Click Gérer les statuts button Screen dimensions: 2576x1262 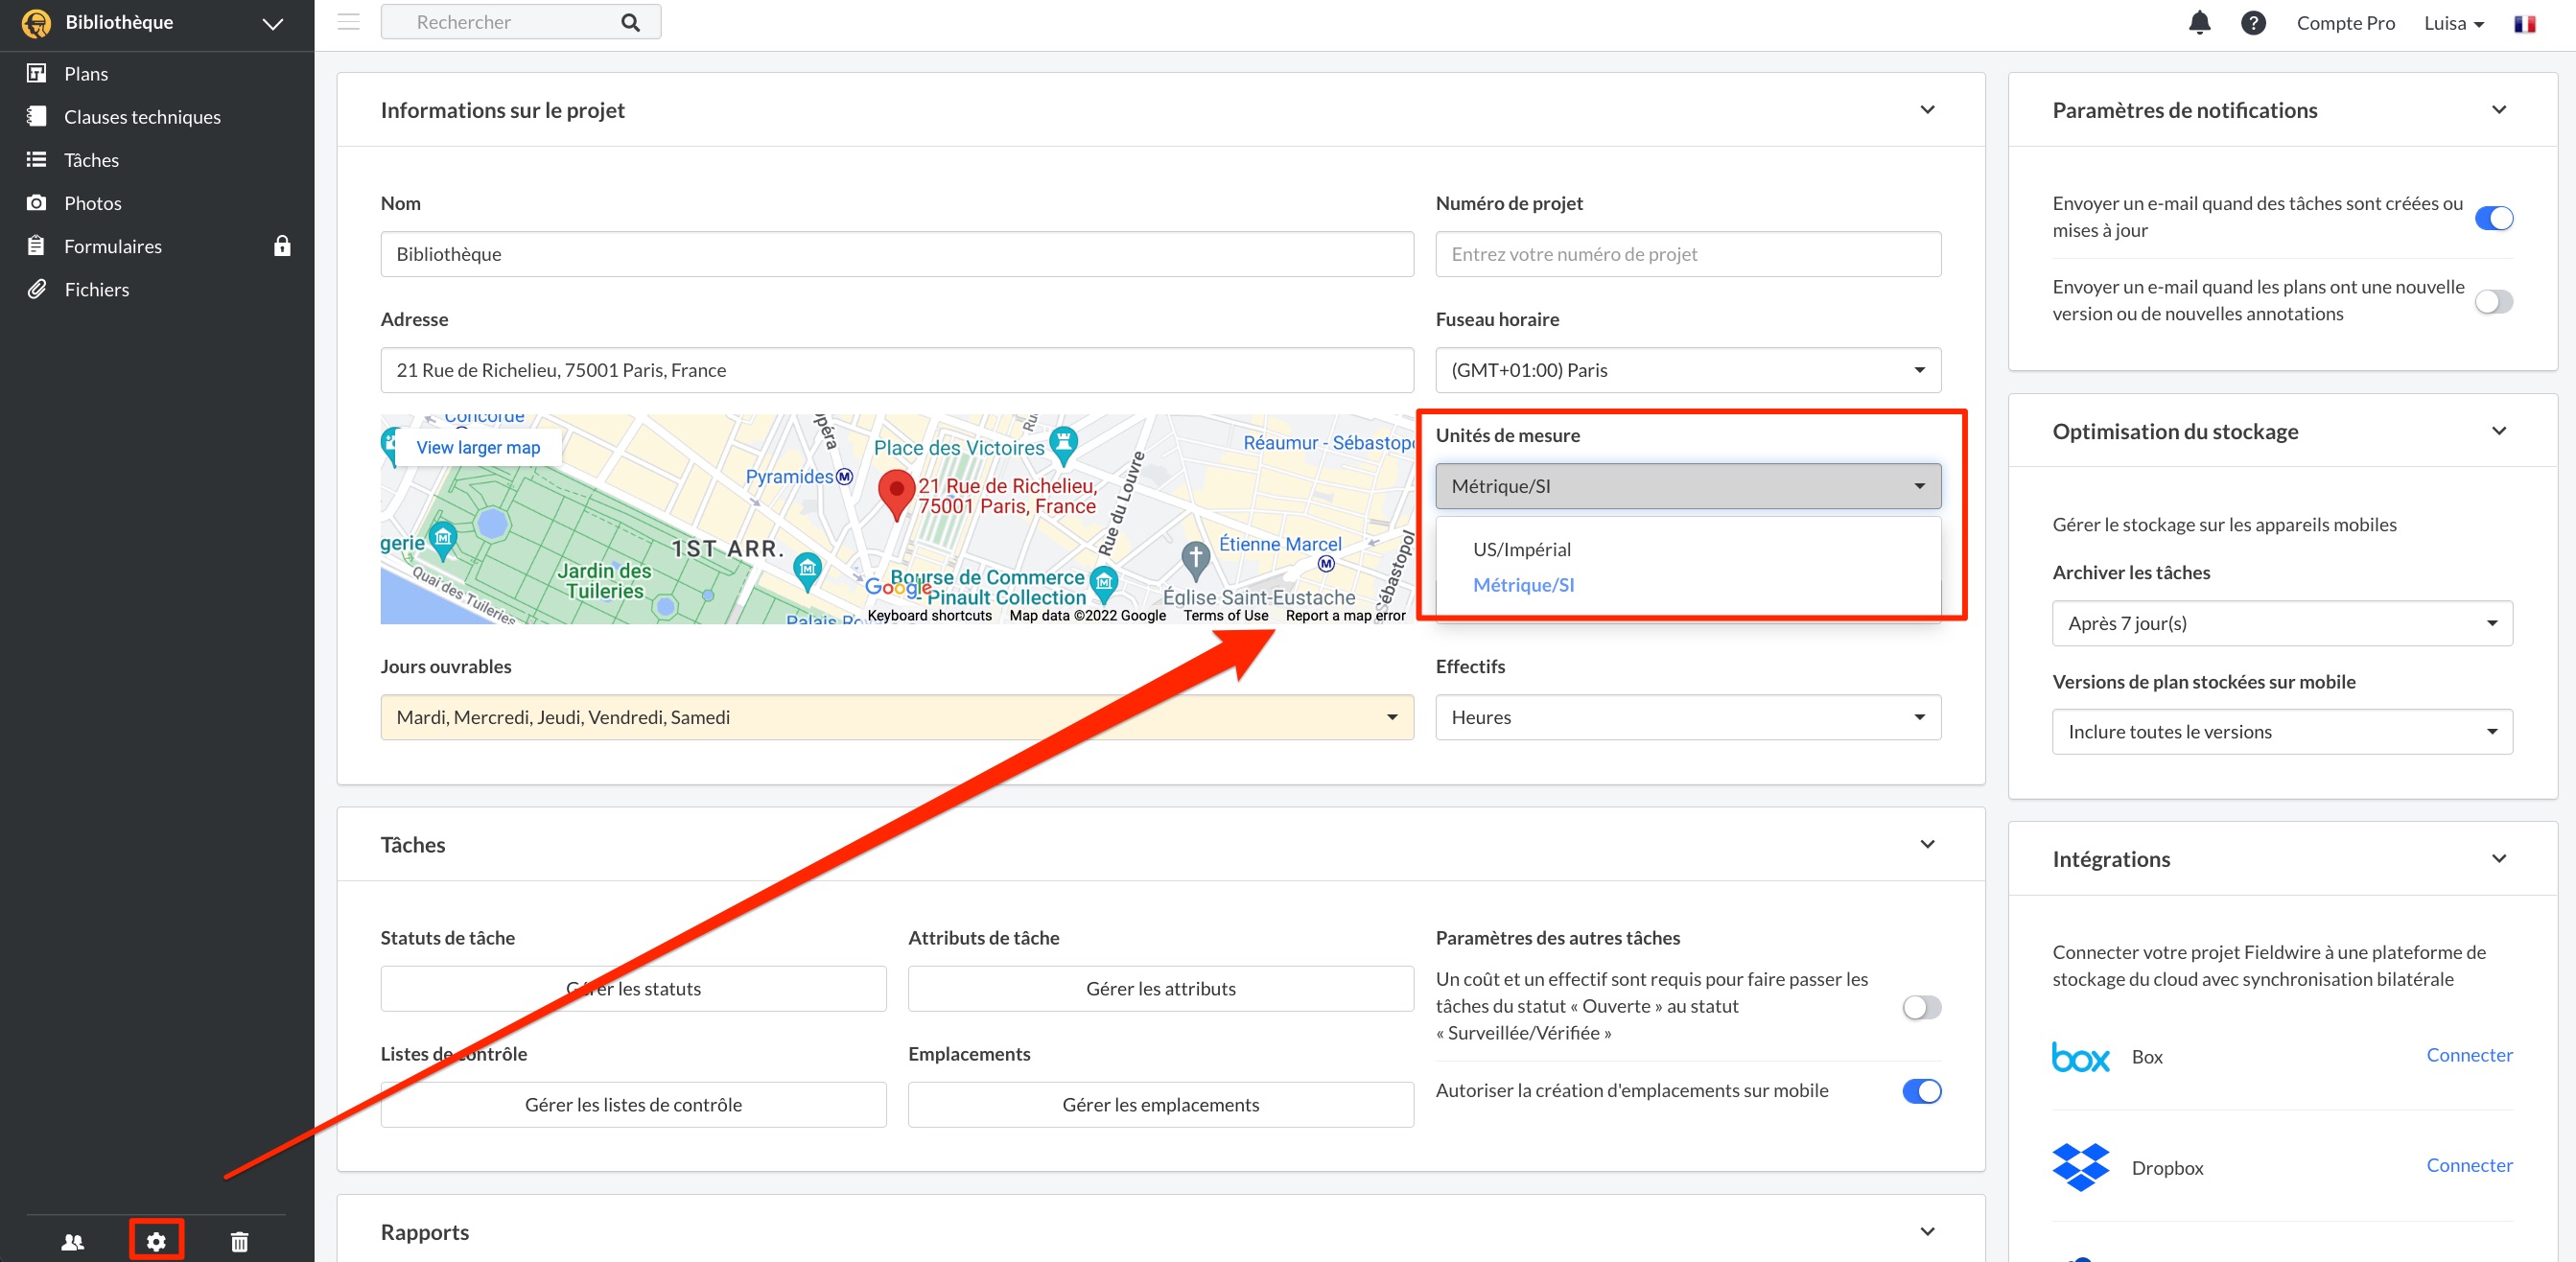633,988
